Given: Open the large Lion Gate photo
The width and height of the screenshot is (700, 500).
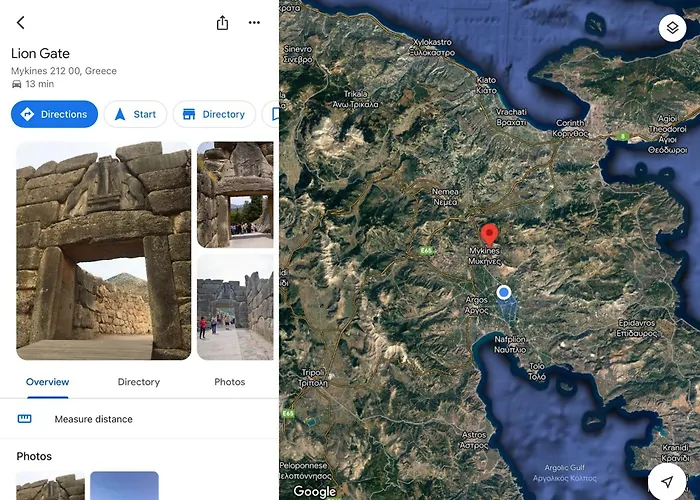Looking at the screenshot, I should (103, 250).
